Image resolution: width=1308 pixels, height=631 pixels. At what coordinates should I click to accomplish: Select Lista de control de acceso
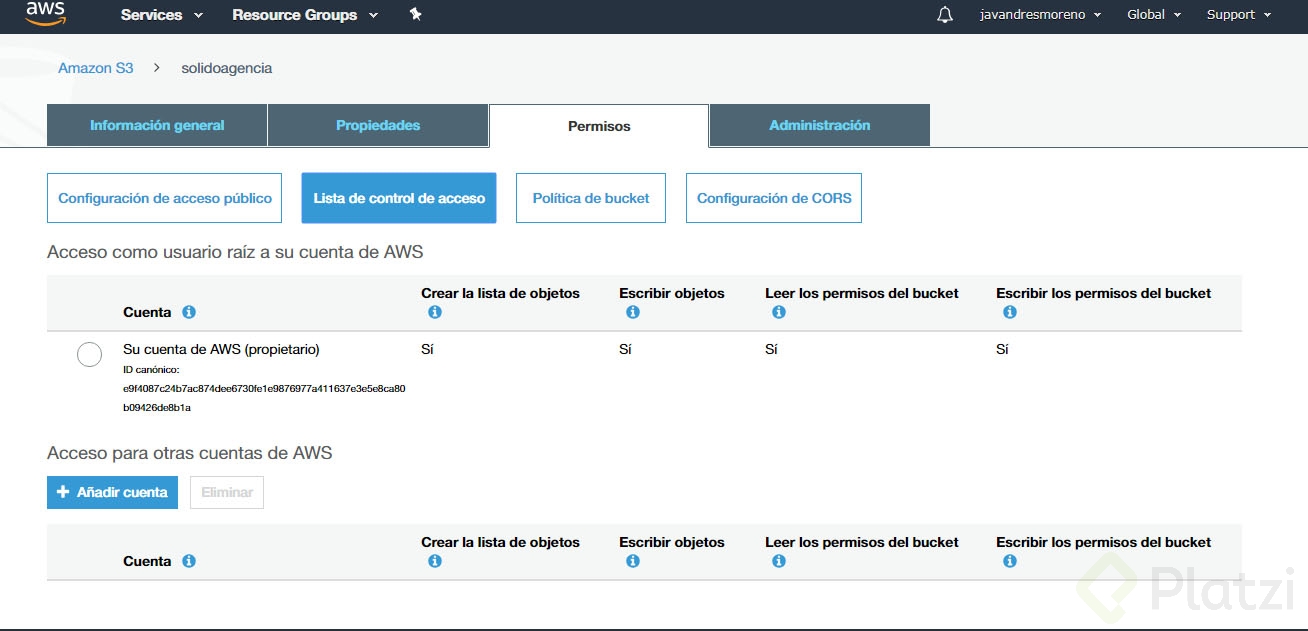pyautogui.click(x=399, y=198)
